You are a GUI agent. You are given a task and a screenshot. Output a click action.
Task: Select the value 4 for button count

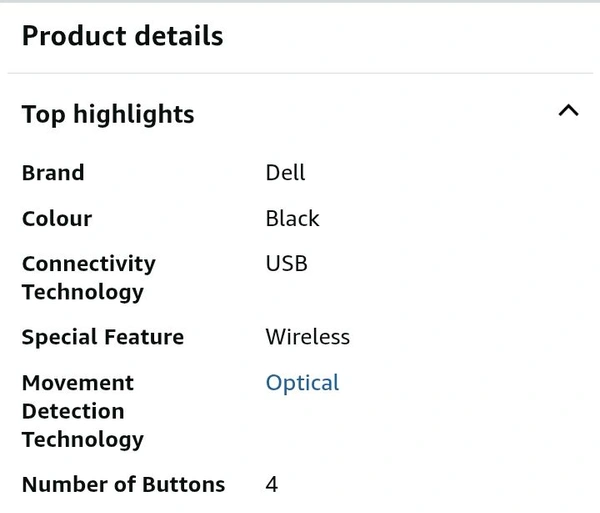tap(272, 485)
